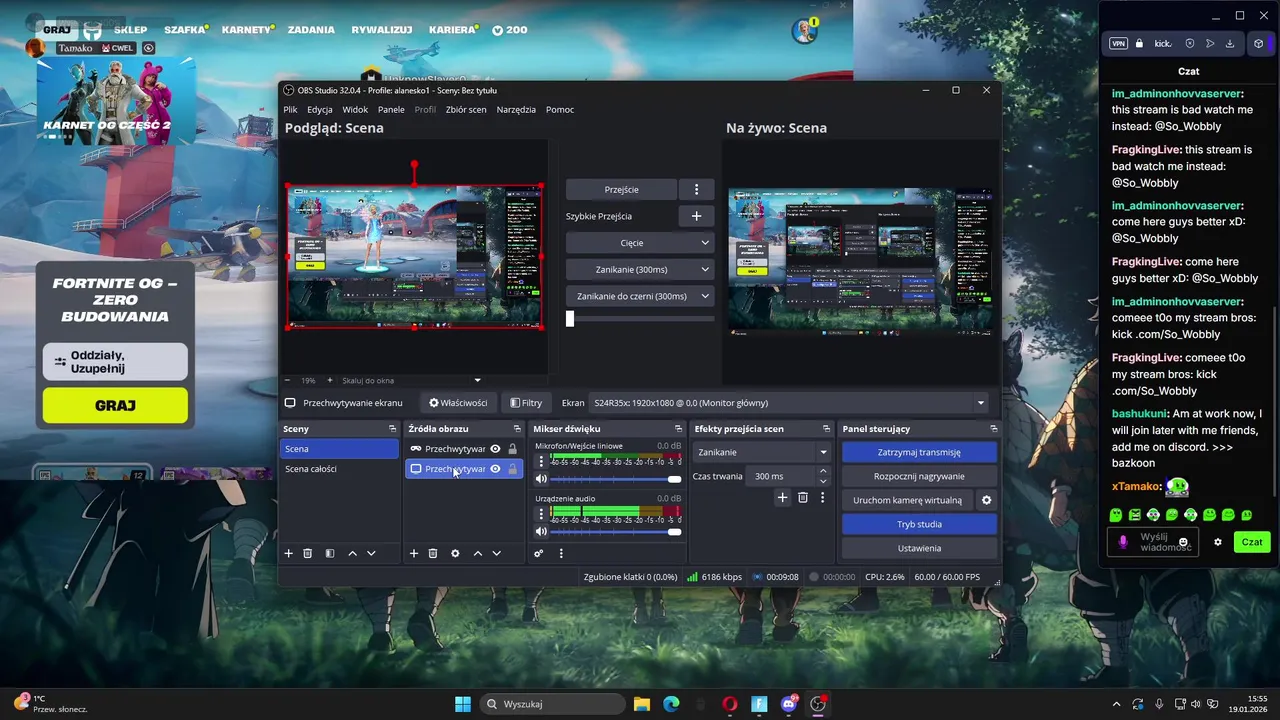Mute Urządzenie audio speaker icon

541,532
